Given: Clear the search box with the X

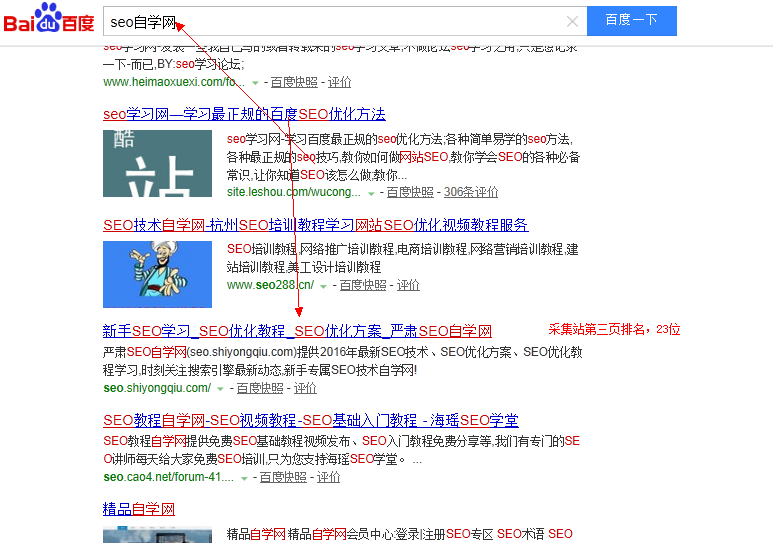Looking at the screenshot, I should pyautogui.click(x=572, y=21).
